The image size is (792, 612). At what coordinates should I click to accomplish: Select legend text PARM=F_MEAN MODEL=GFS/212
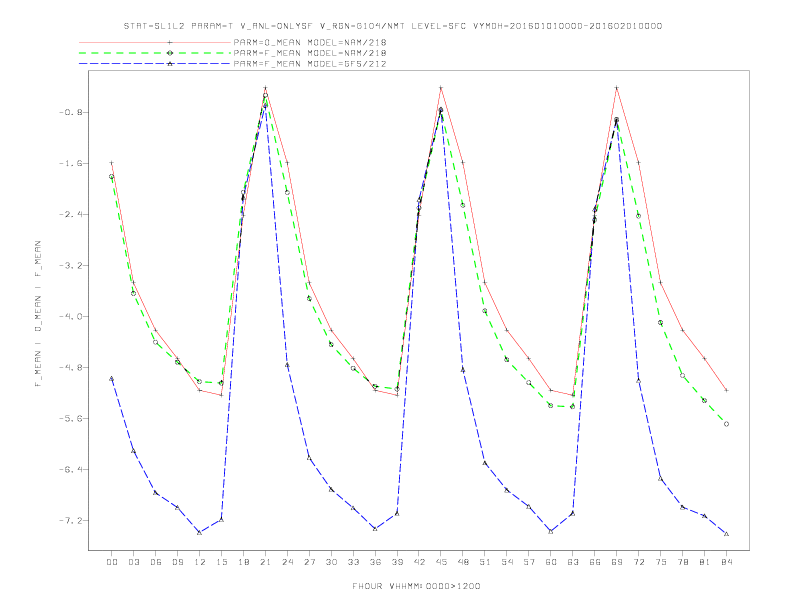pyautogui.click(x=310, y=64)
